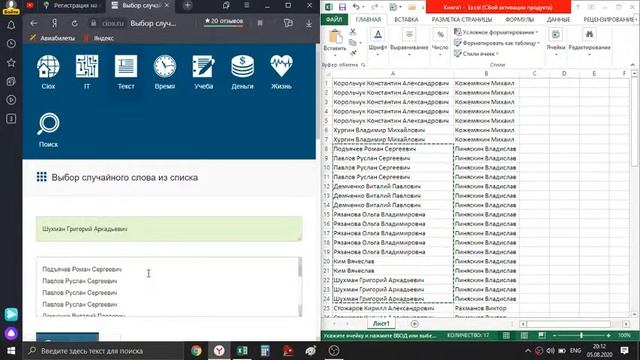640x360 pixels.
Task: Switch to РАЗМЕТКА СТРАНИЦЫ ribbon tab
Action: tap(462, 19)
